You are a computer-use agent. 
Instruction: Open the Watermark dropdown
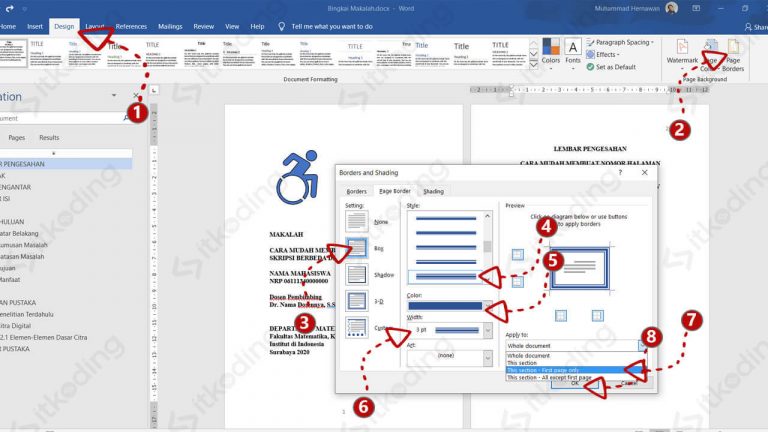pos(682,53)
